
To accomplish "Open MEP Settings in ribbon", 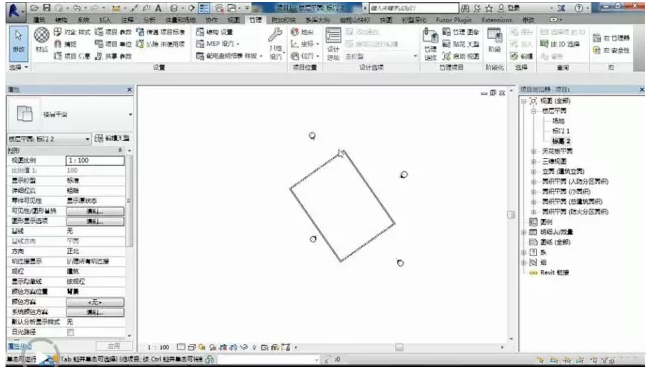I will [x=218, y=44].
